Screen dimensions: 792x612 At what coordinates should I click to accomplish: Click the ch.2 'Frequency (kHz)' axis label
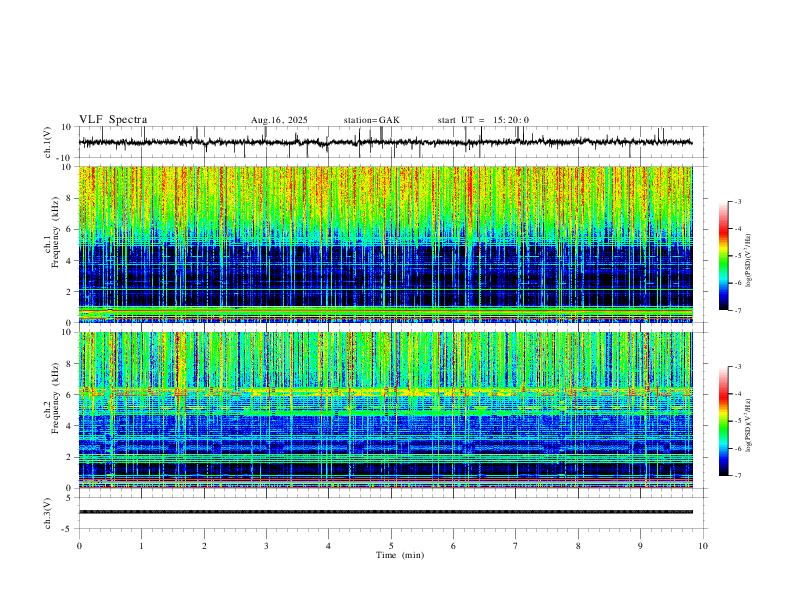[x=55, y=396]
